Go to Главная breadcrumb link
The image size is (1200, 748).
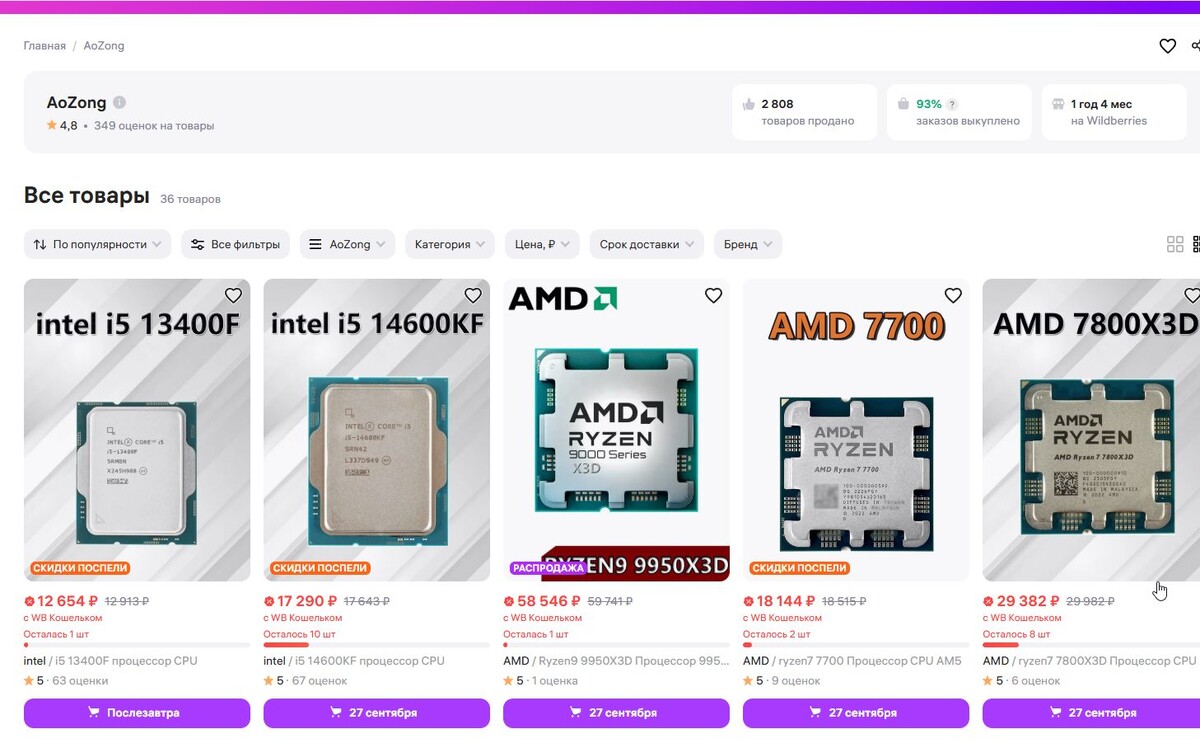tap(45, 46)
